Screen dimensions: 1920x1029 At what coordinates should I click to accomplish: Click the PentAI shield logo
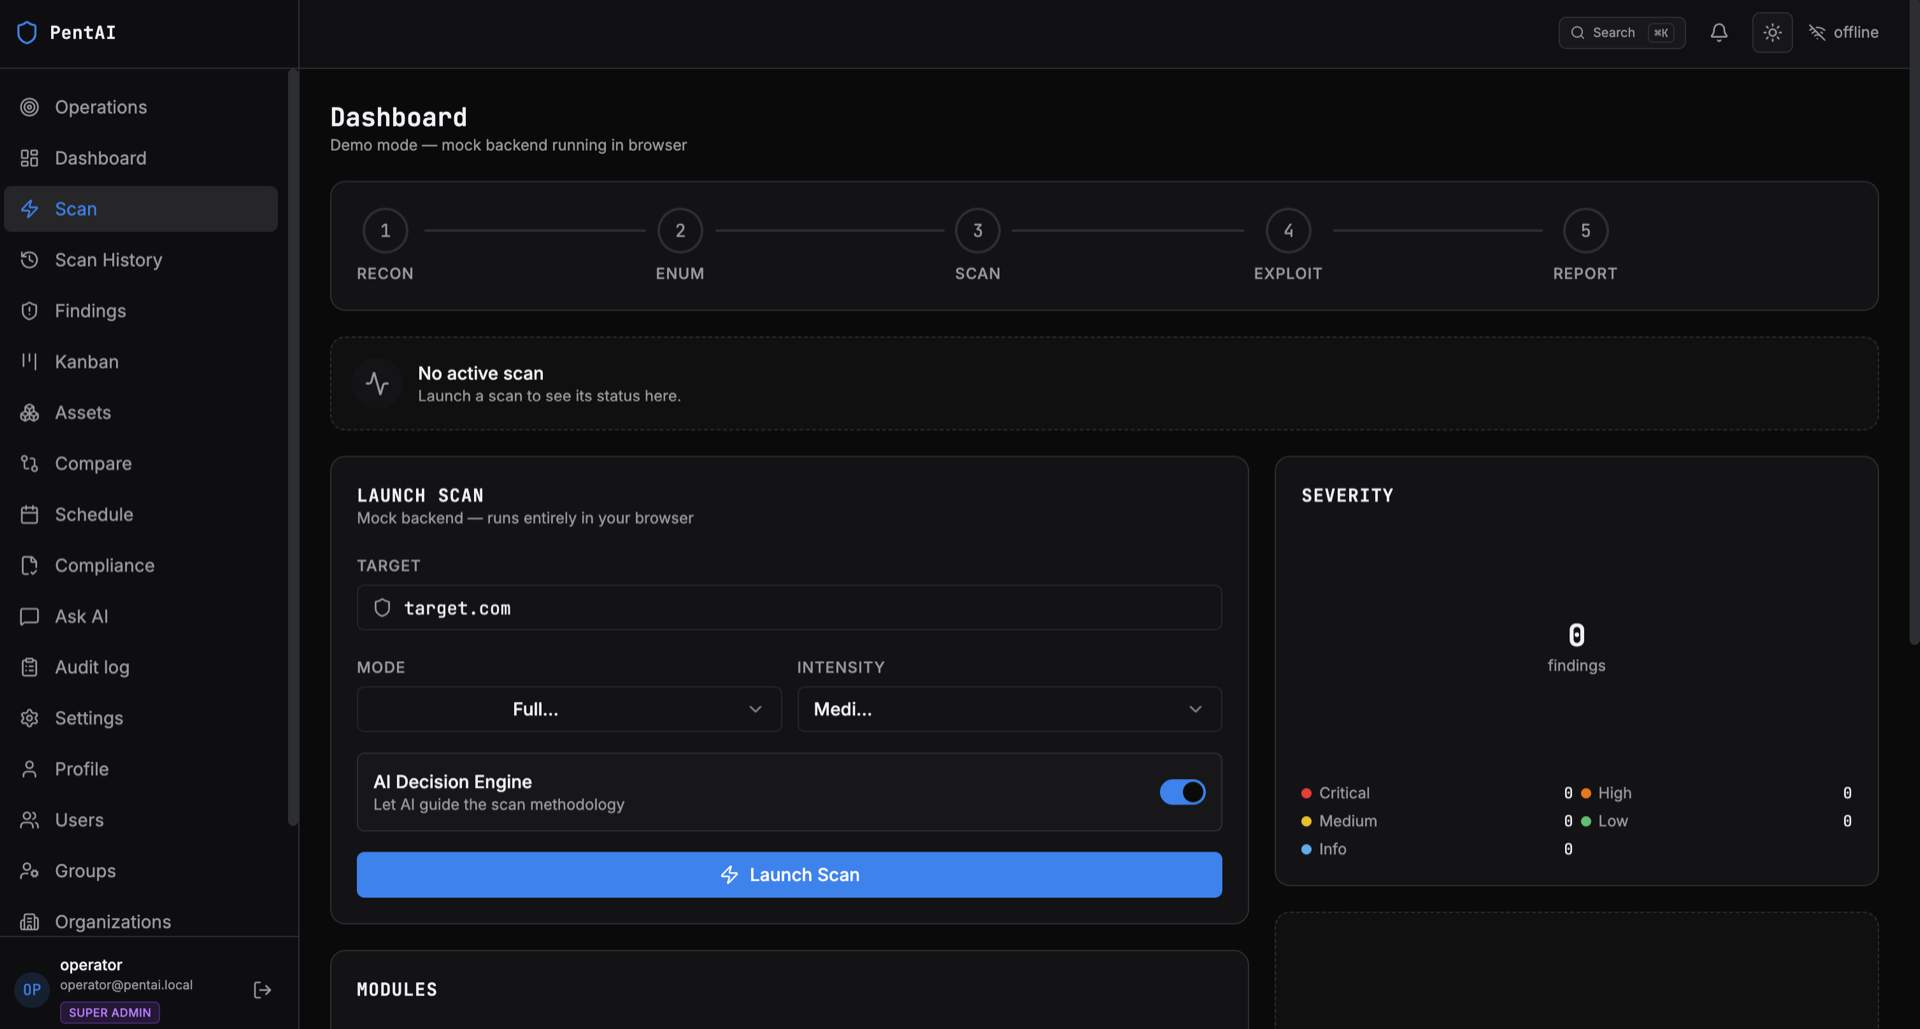pyautogui.click(x=27, y=32)
